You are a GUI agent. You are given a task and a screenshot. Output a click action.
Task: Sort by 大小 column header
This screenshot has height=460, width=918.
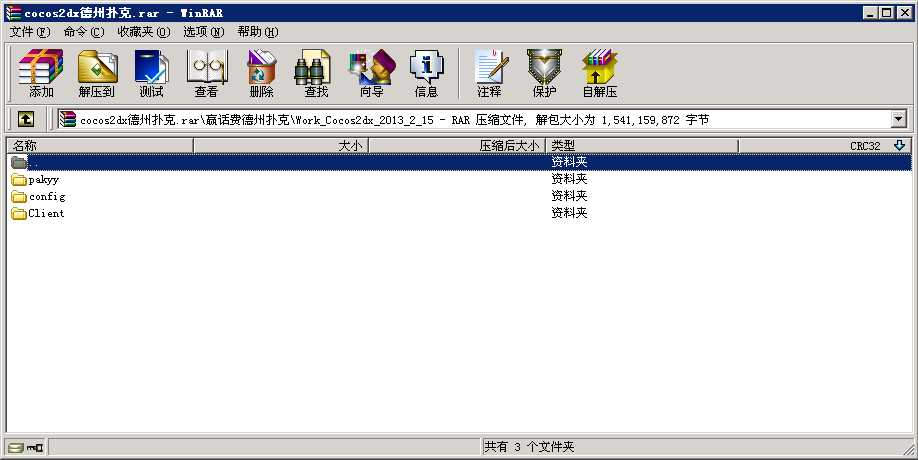(x=281, y=146)
